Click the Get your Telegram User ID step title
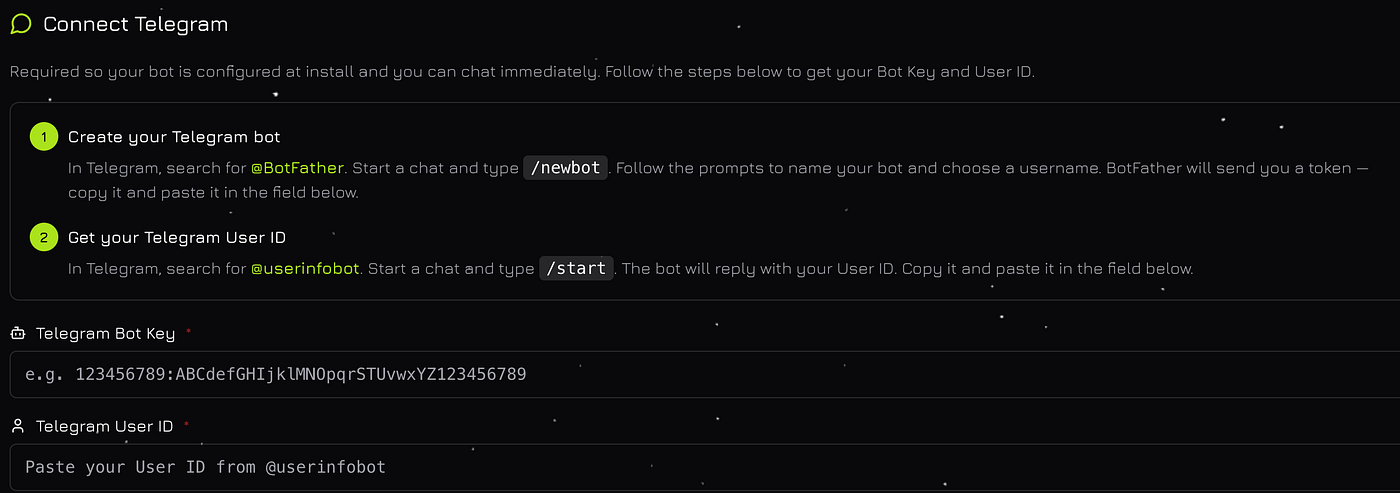The width and height of the screenshot is (1400, 493). [x=177, y=237]
